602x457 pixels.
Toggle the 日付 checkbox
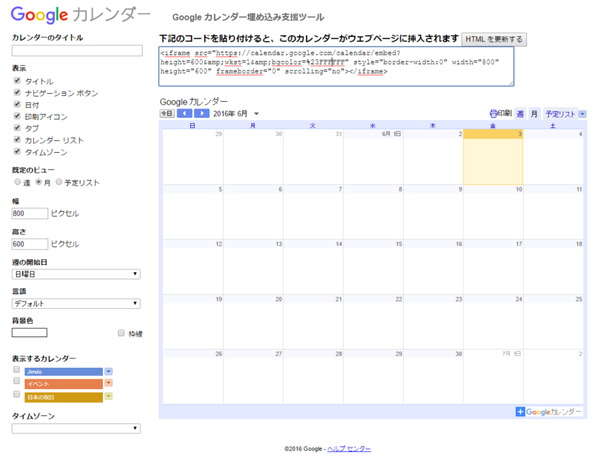click(17, 104)
